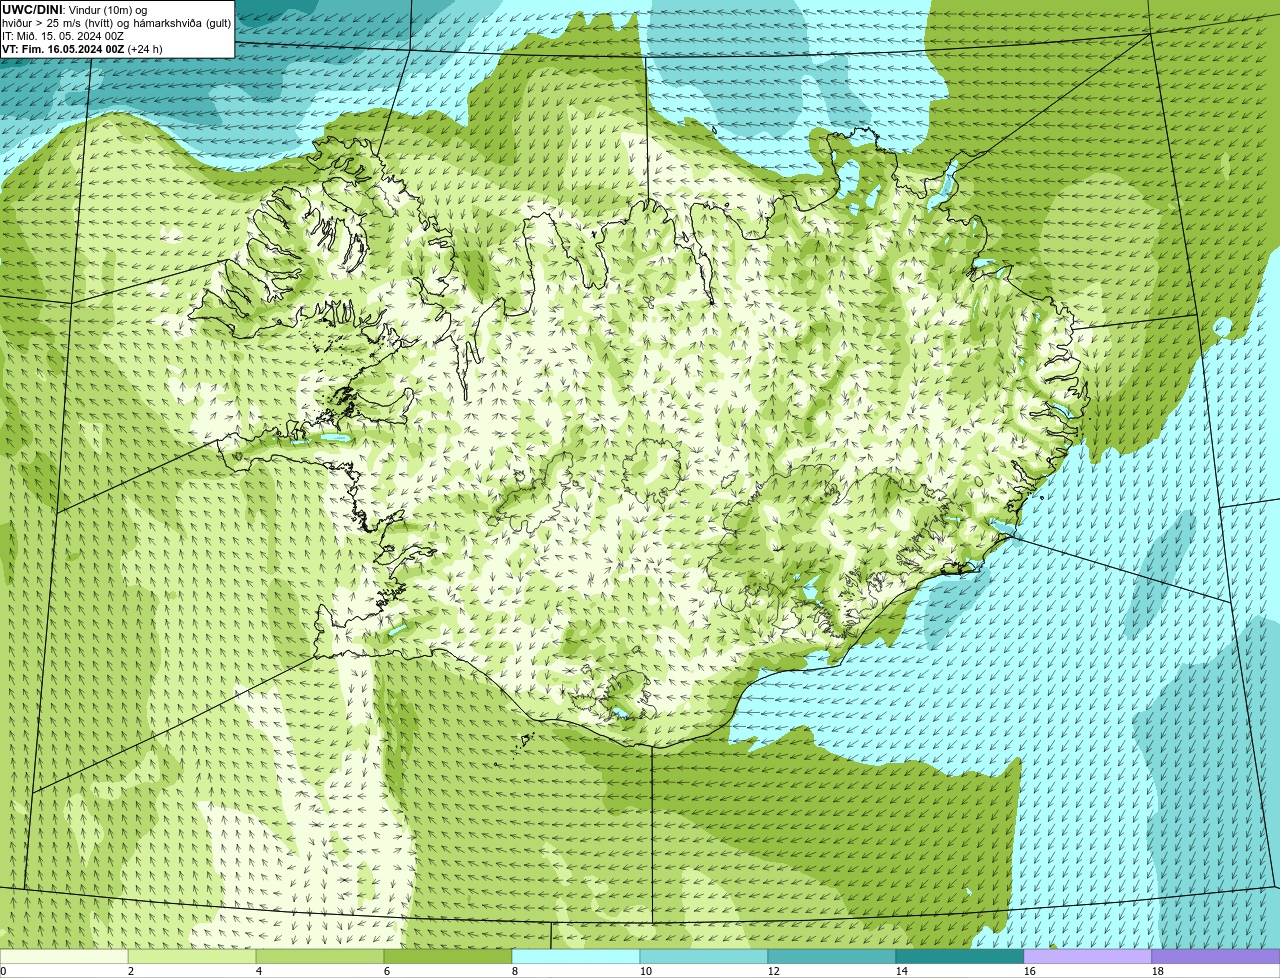This screenshot has height=978, width=1280.
Task: Click the 14–16 m/s dark teal legend swatch
Action: [960, 956]
